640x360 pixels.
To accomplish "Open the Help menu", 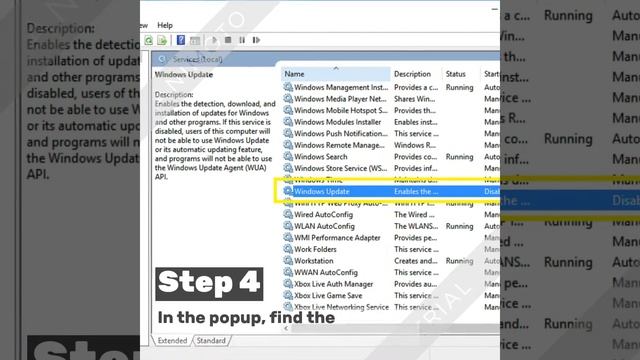I will (165, 25).
